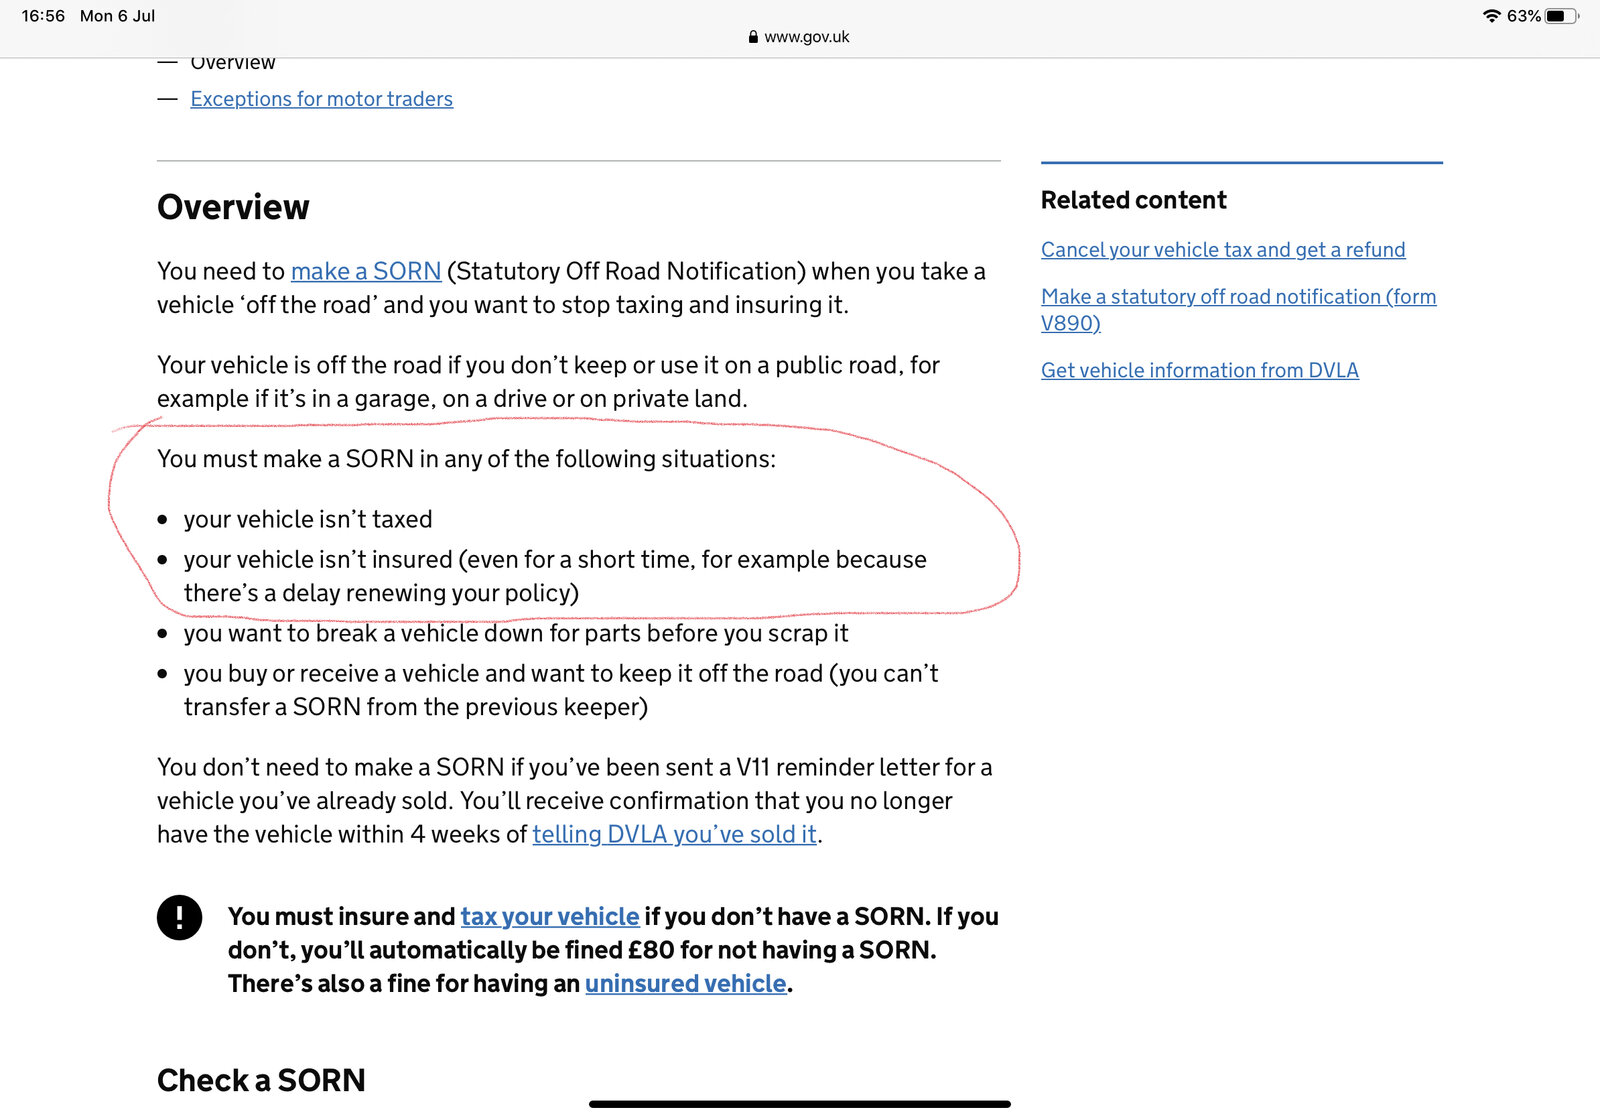Open 'Cancel your vehicle tax and get a refund'
The width and height of the screenshot is (1600, 1118).
pyautogui.click(x=1222, y=250)
